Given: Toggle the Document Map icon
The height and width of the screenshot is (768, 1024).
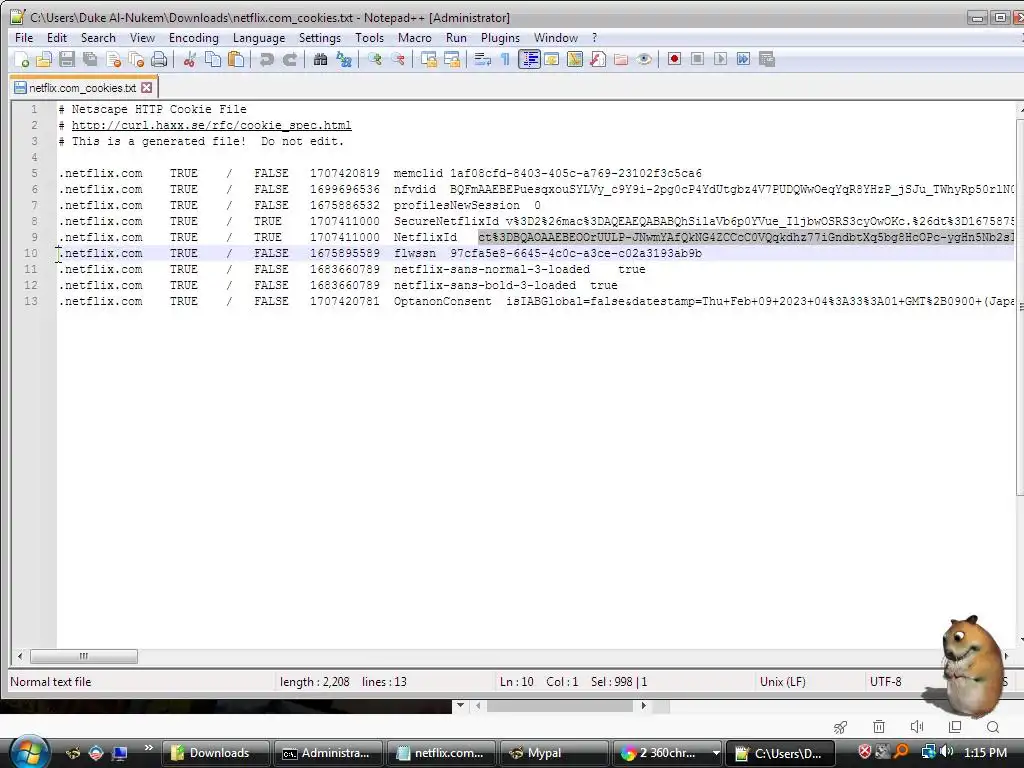Looking at the screenshot, I should 575,59.
